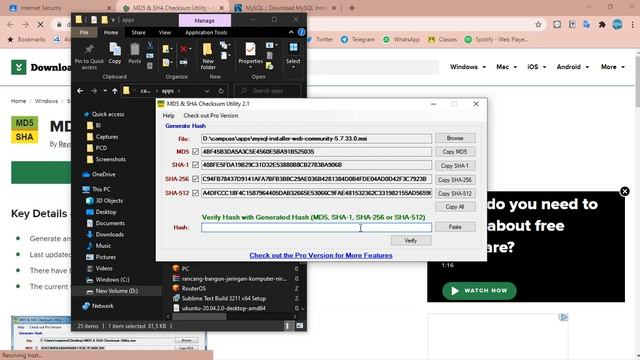Open Application Tools ribbon tab
Viewport: 640px width, 360px height.
206,32
